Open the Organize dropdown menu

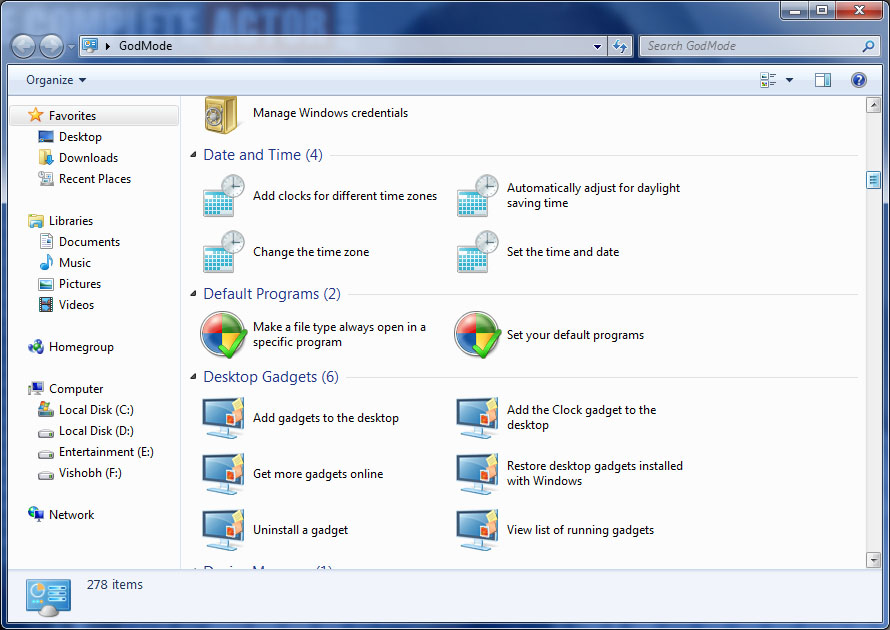click(x=56, y=80)
